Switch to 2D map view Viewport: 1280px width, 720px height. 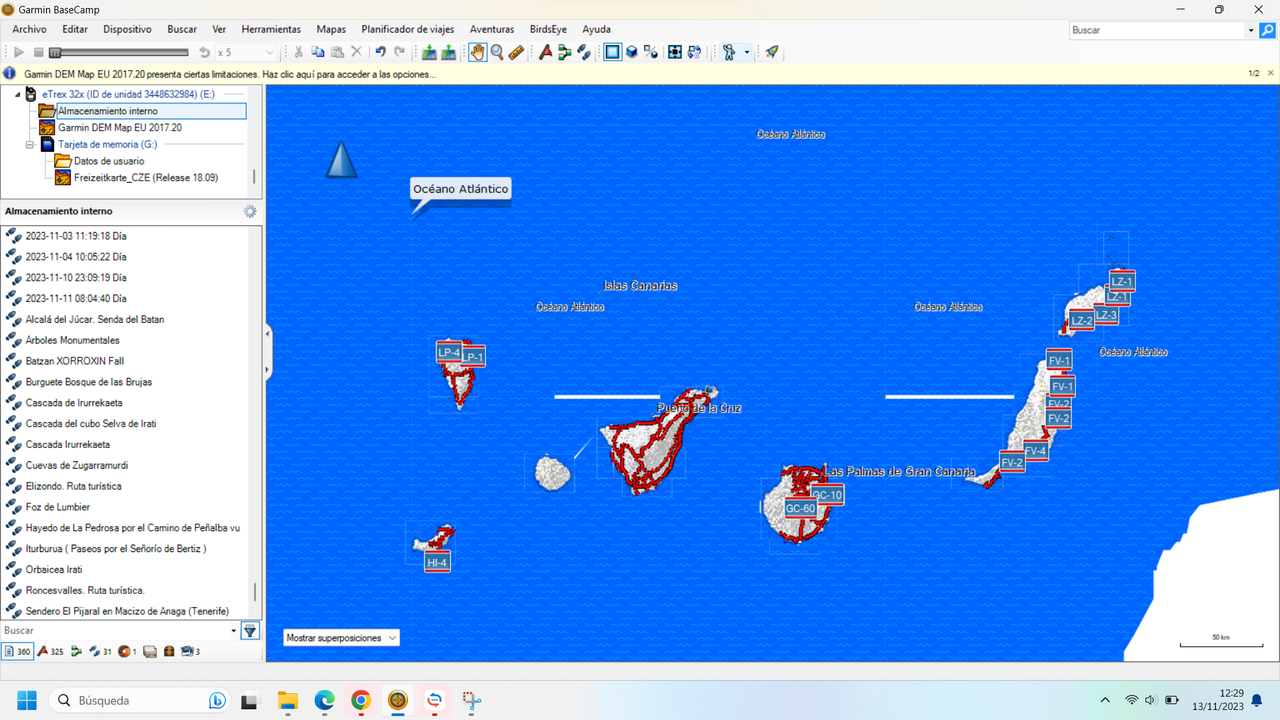(613, 52)
